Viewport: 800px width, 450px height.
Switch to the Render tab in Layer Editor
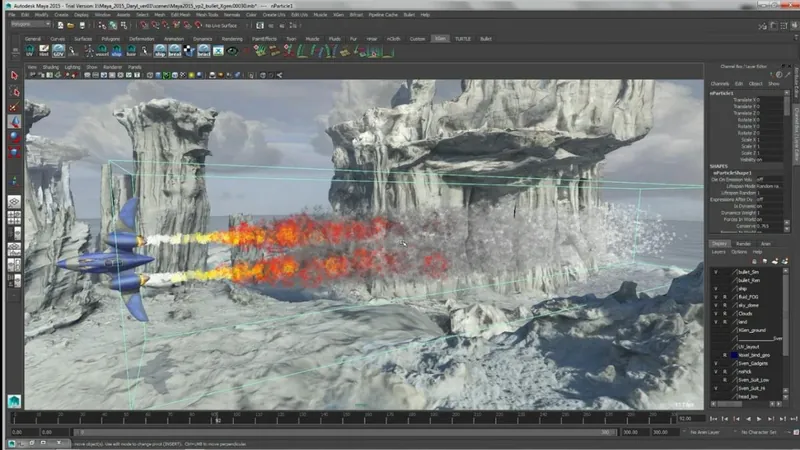(743, 244)
